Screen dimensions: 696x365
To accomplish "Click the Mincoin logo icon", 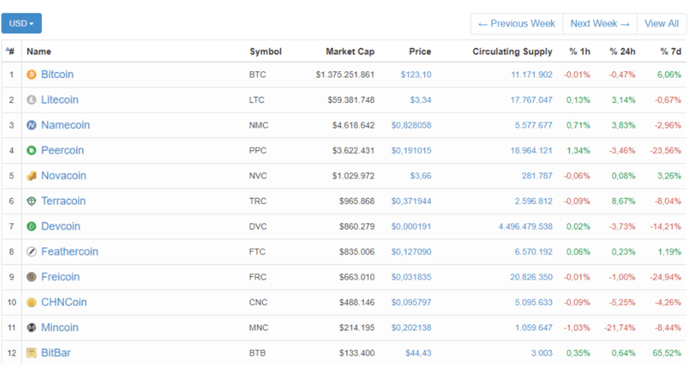I will click(31, 328).
